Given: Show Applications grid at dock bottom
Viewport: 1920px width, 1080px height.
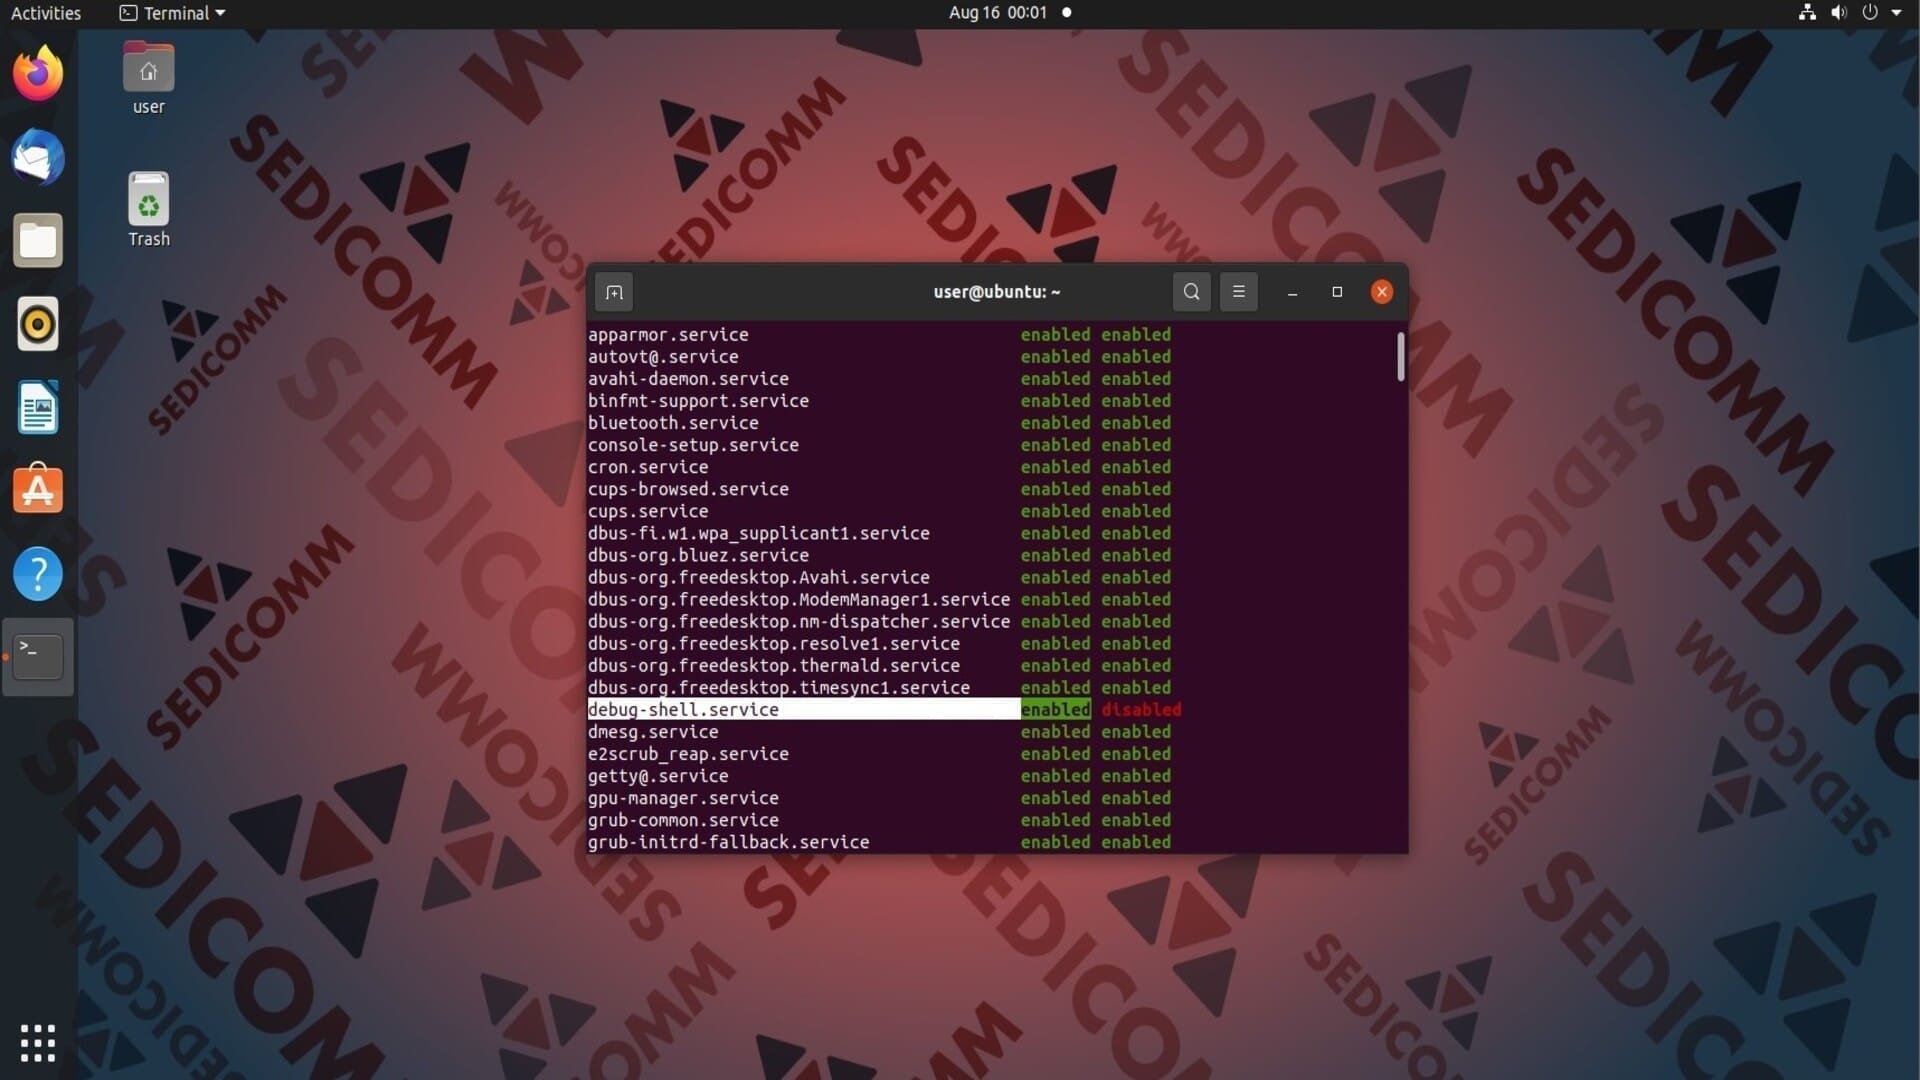Looking at the screenshot, I should (38, 1043).
